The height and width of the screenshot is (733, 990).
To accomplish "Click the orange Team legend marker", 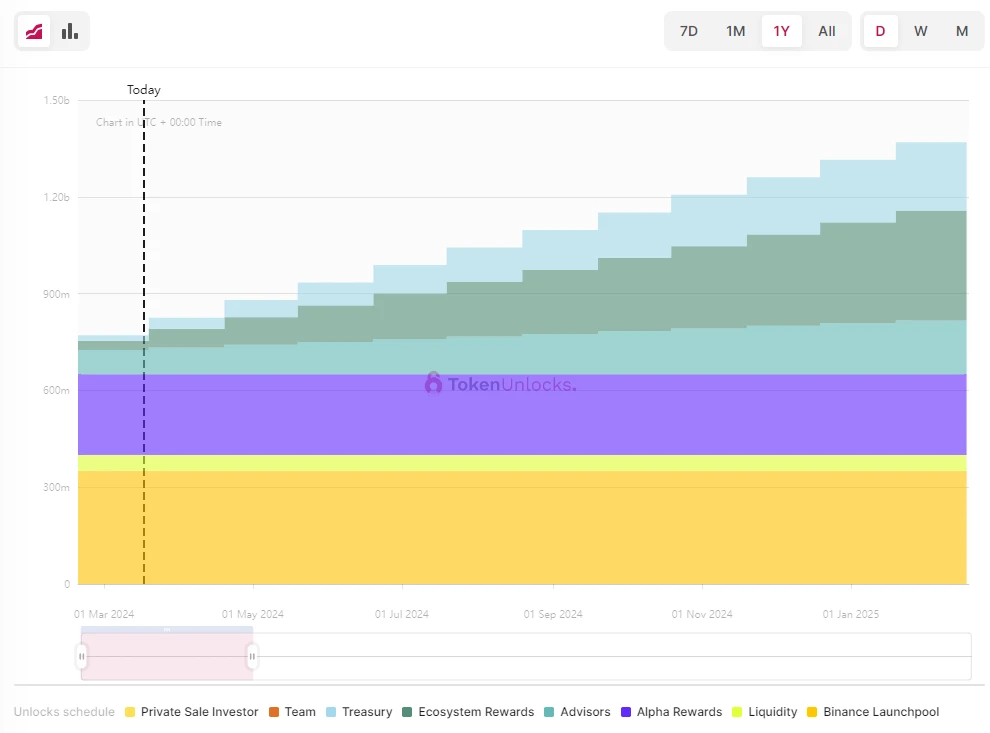I will pyautogui.click(x=273, y=712).
